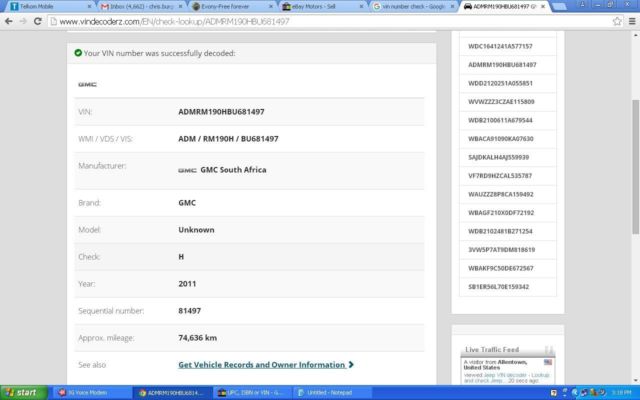The image size is (640, 400).
Task: Click the browser back arrow
Action: click(x=8, y=20)
